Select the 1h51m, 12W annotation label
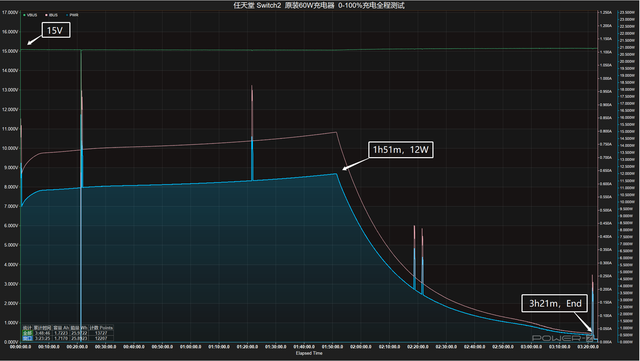Screen dimensions: 640x361 [x=401, y=150]
